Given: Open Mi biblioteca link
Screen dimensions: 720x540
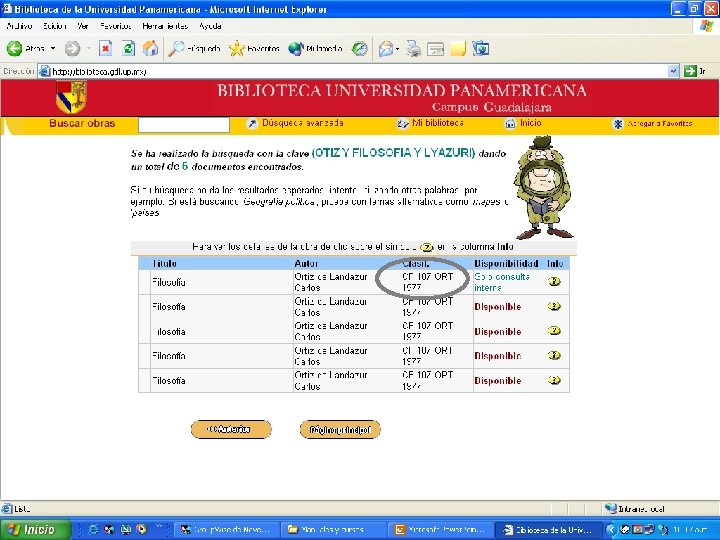Looking at the screenshot, I should pyautogui.click(x=438, y=123).
